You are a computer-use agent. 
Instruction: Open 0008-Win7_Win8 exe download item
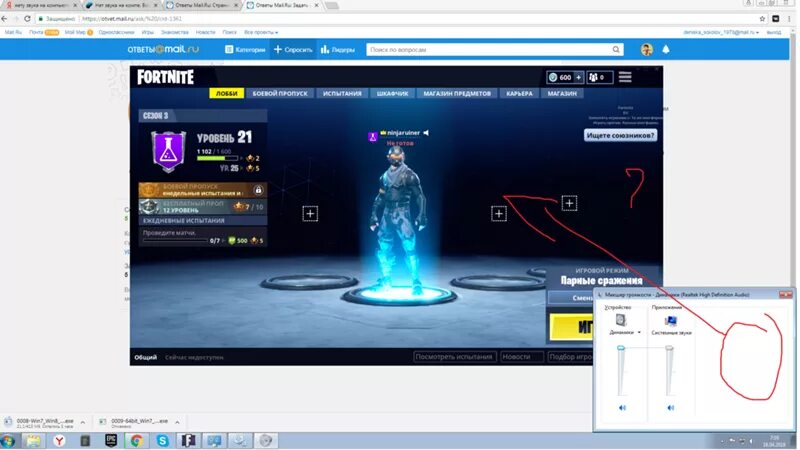[x=40, y=423]
